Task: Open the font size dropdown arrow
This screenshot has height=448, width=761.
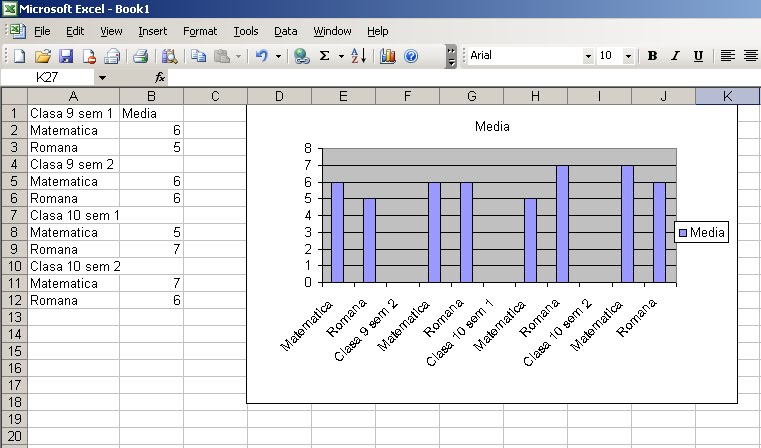Action: click(628, 56)
